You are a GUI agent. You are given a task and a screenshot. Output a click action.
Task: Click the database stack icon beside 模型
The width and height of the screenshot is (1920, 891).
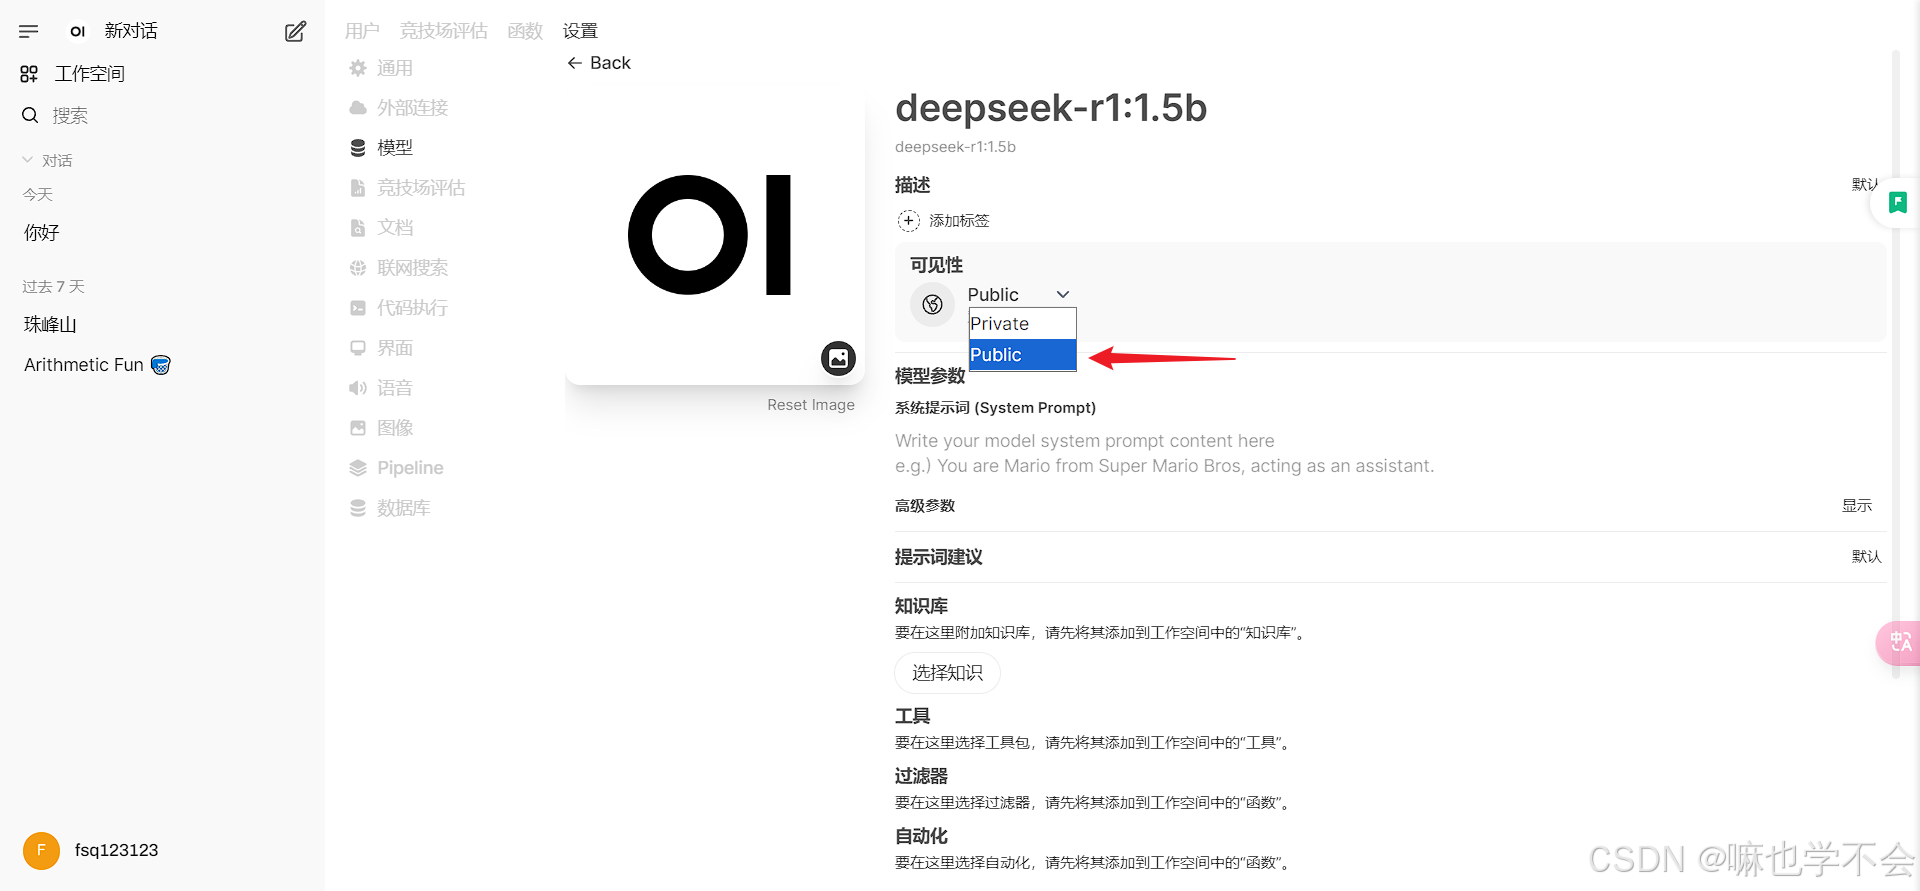358,148
